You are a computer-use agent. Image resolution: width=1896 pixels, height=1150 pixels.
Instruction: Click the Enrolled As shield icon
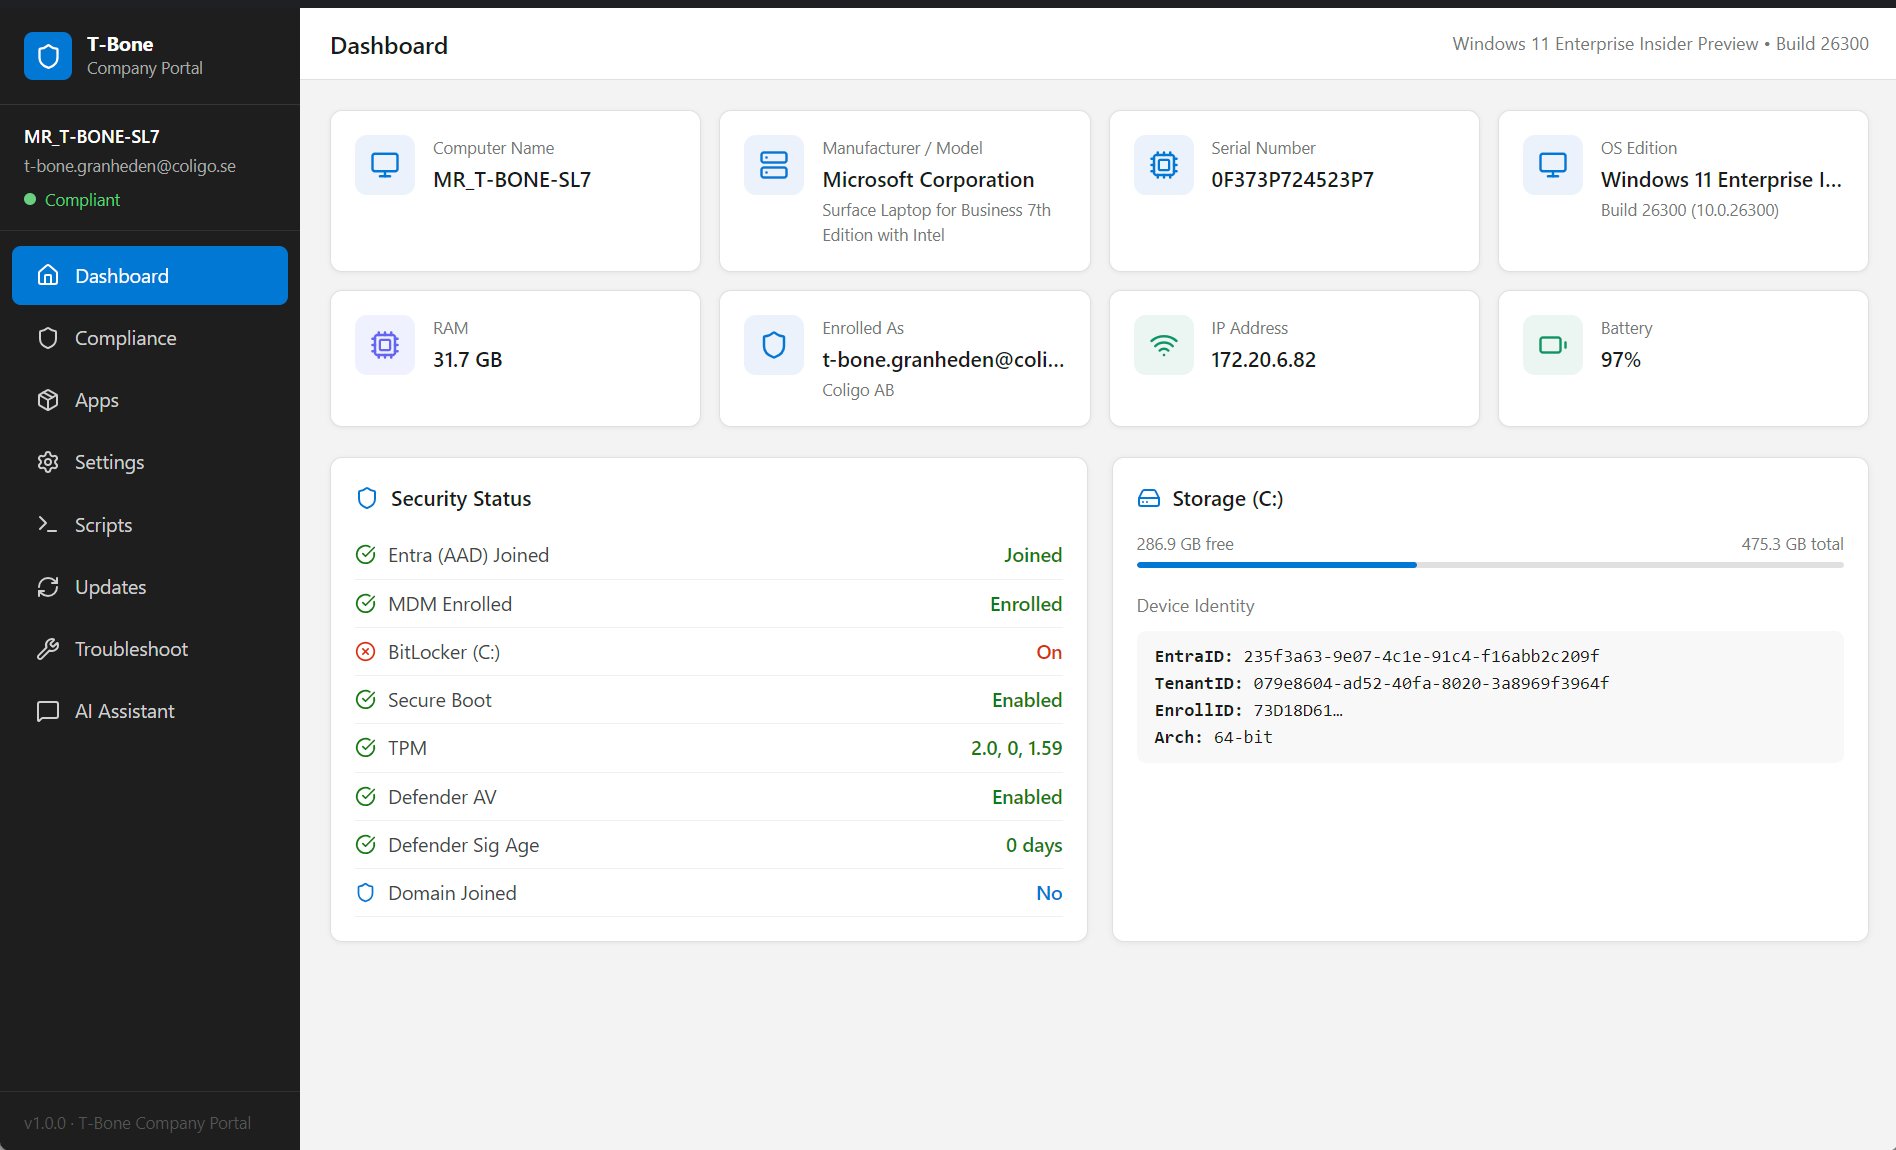coord(774,345)
